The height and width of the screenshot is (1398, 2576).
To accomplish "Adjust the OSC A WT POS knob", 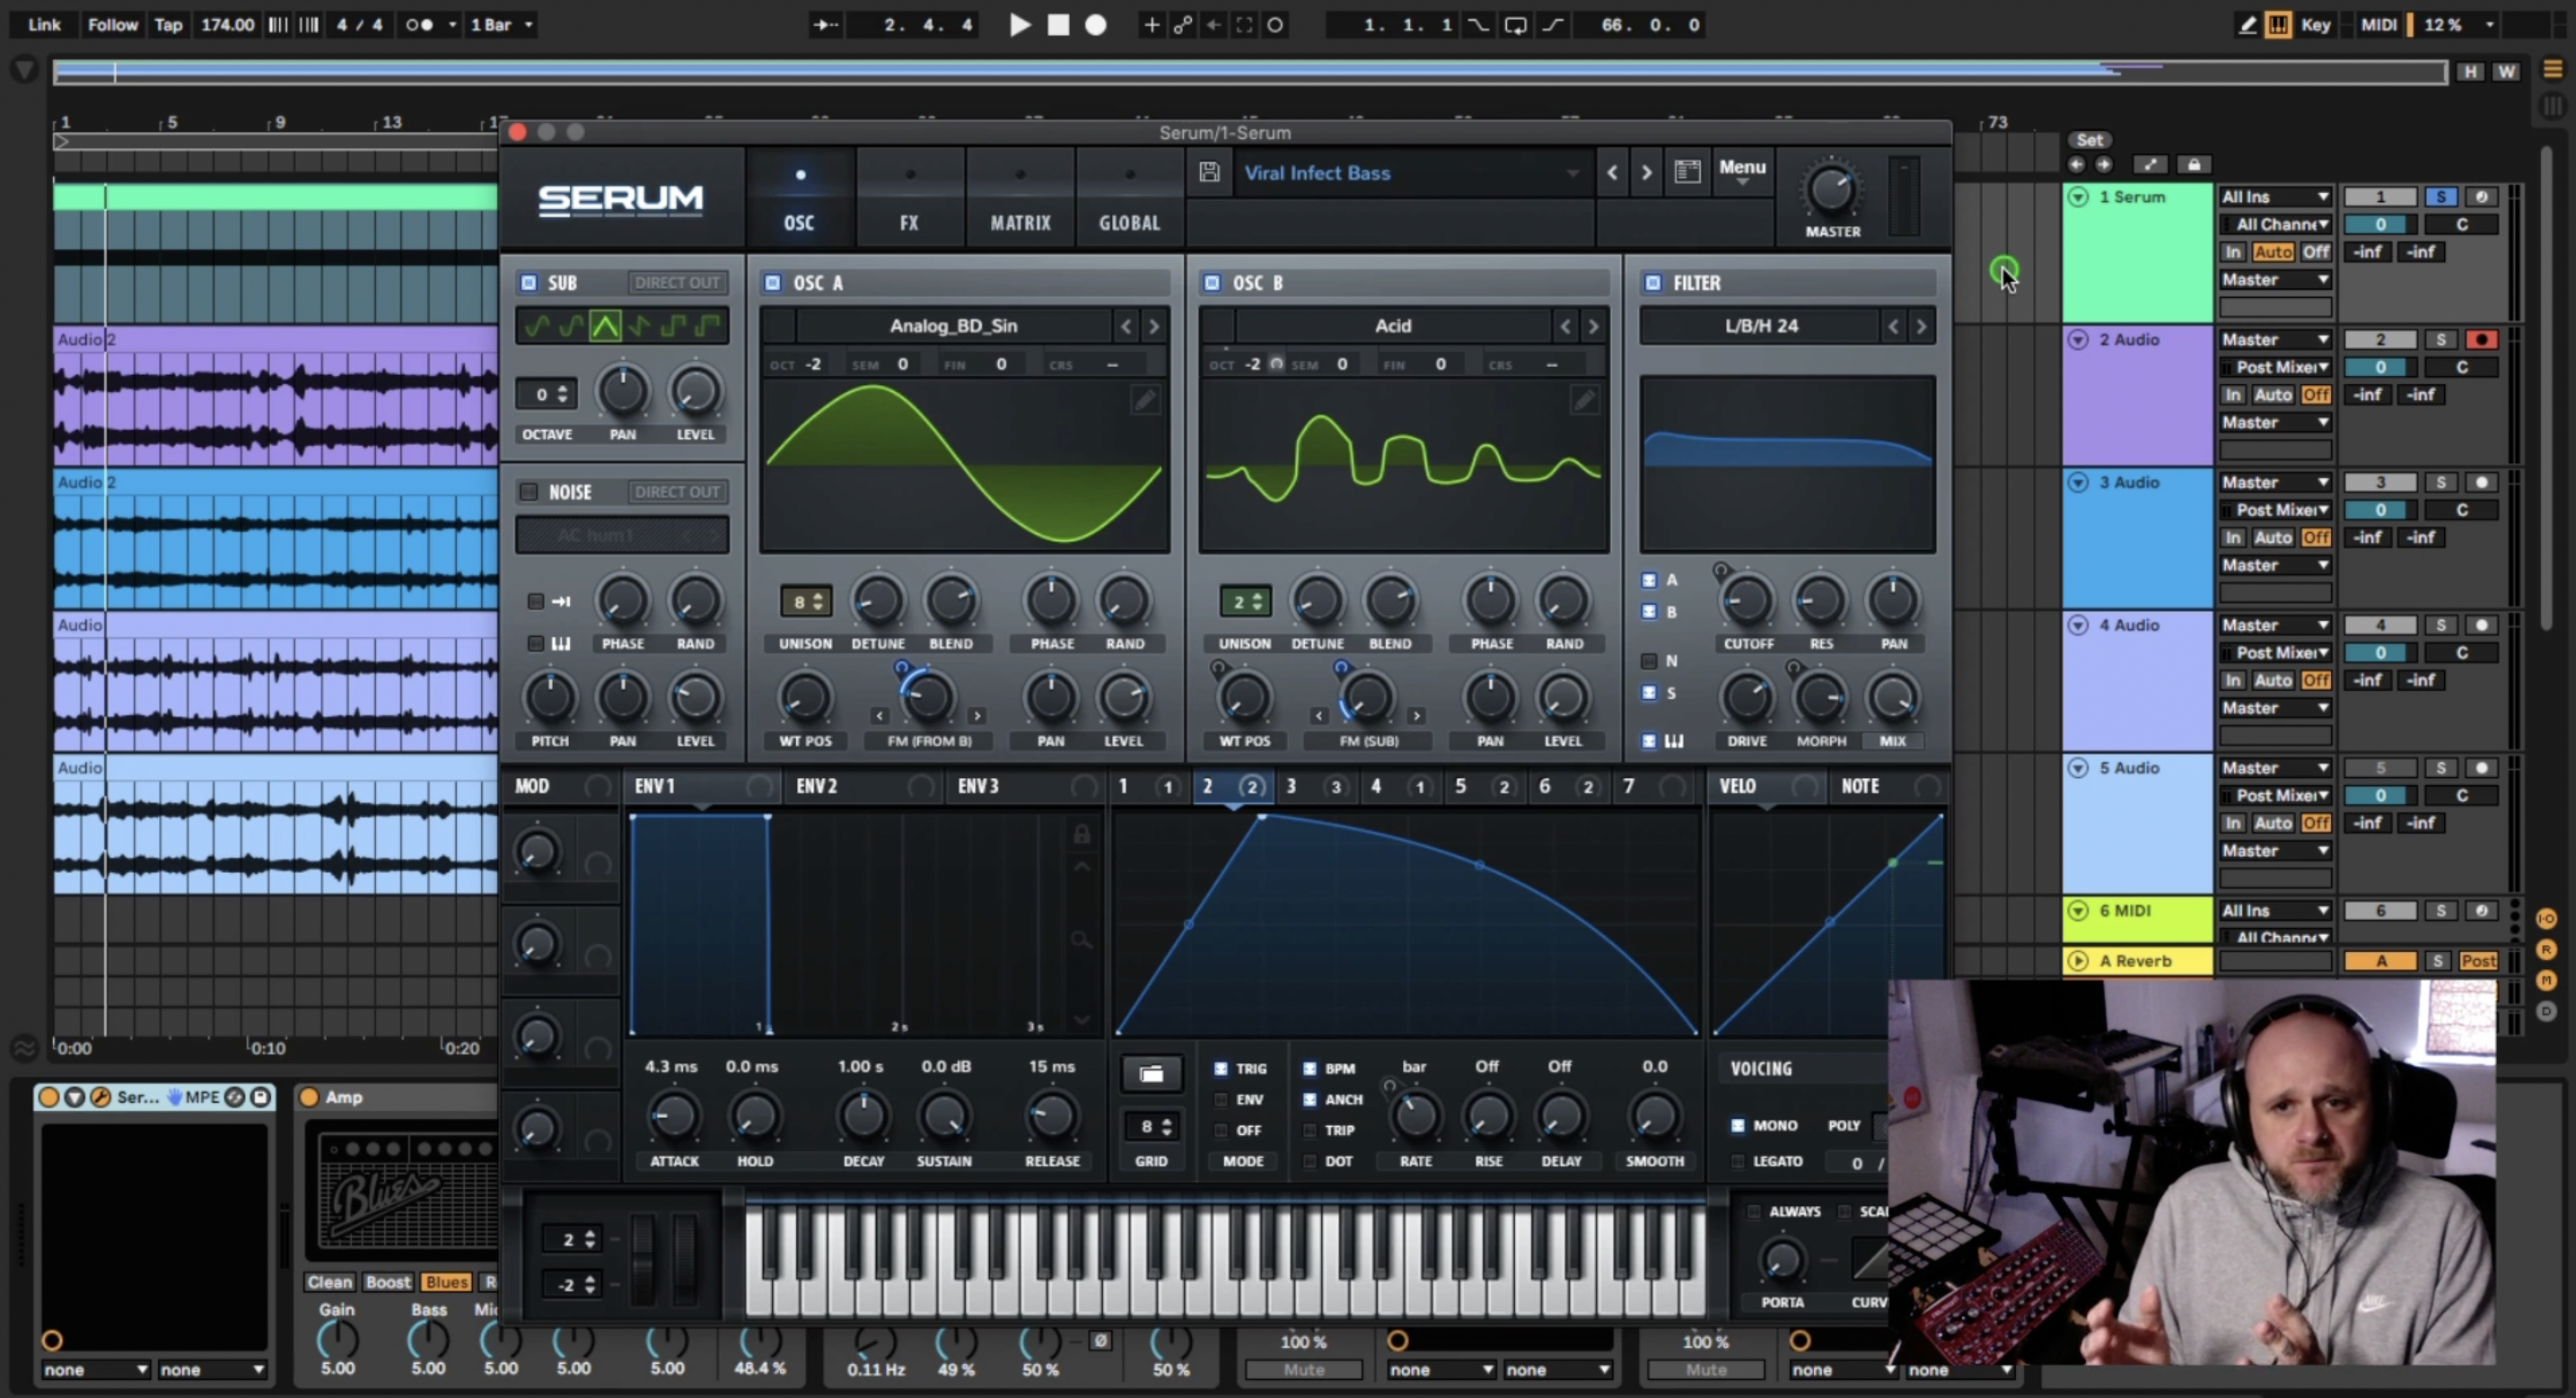I will pyautogui.click(x=804, y=698).
